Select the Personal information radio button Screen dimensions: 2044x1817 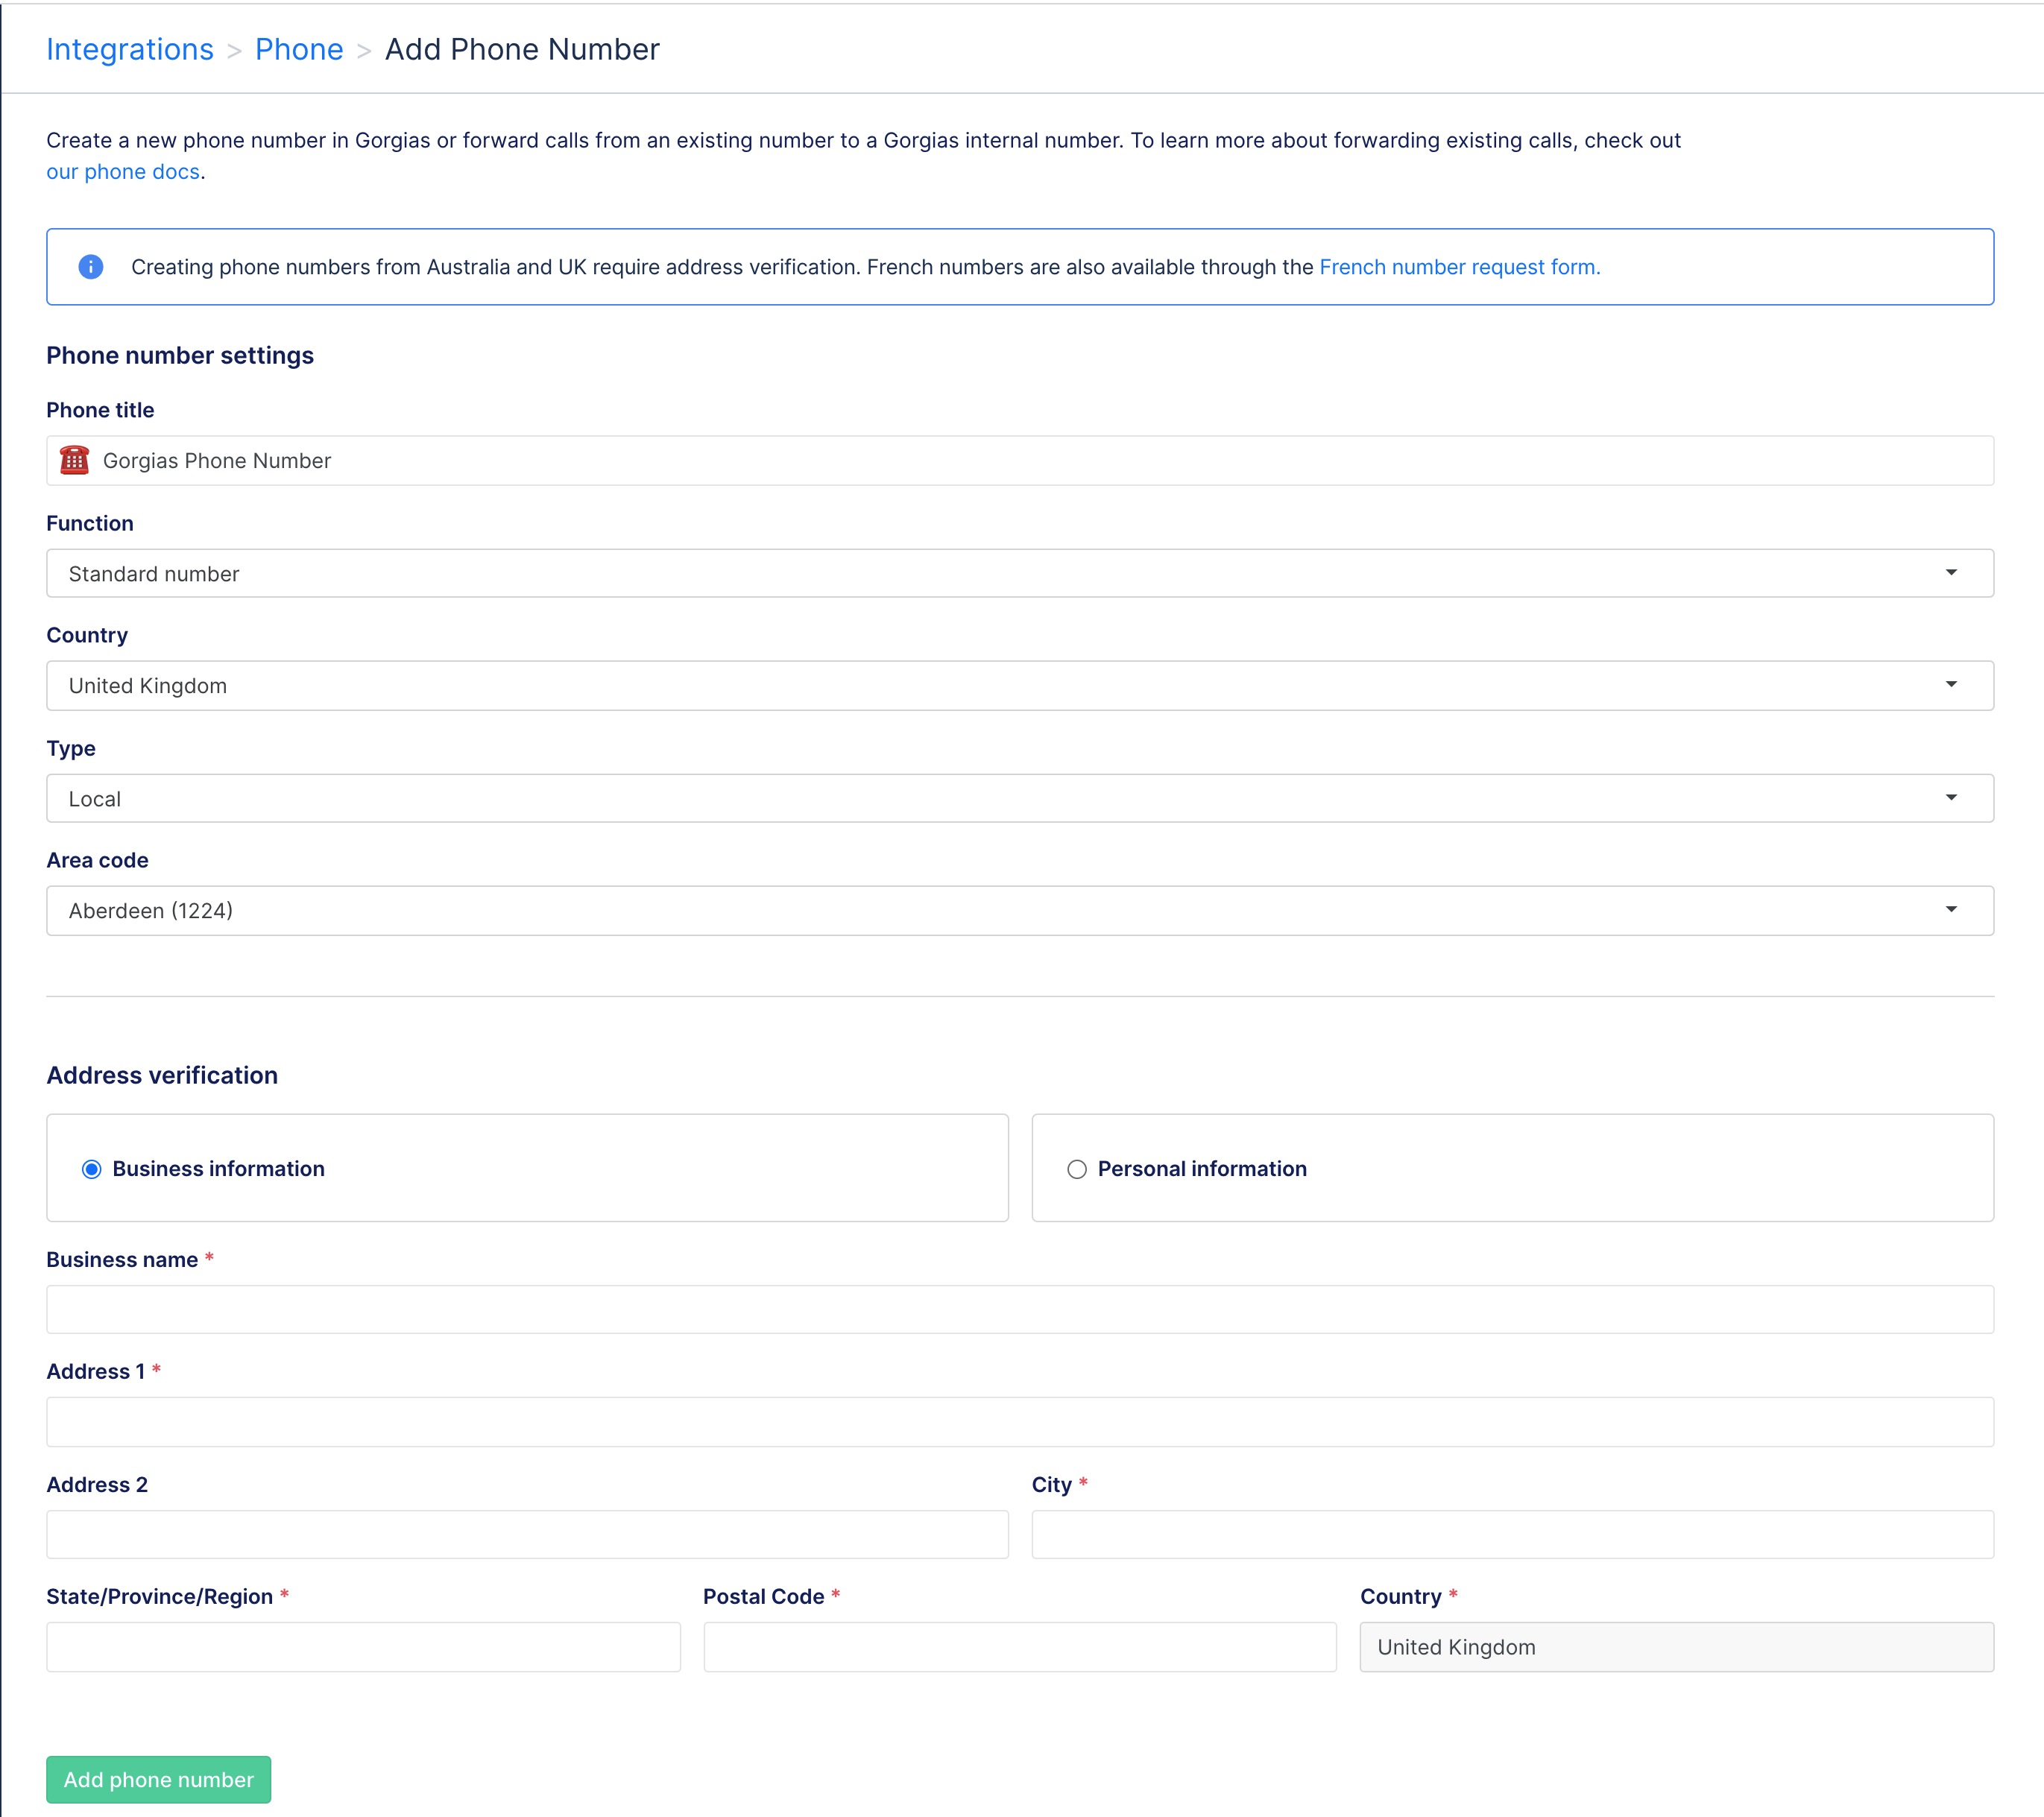(1077, 1169)
